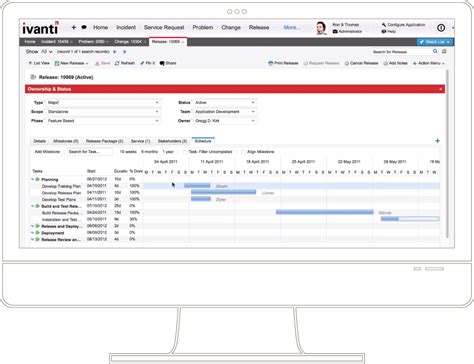Set Gantt view to 1 year
Viewport: 474px width, 364px height.
(x=168, y=152)
